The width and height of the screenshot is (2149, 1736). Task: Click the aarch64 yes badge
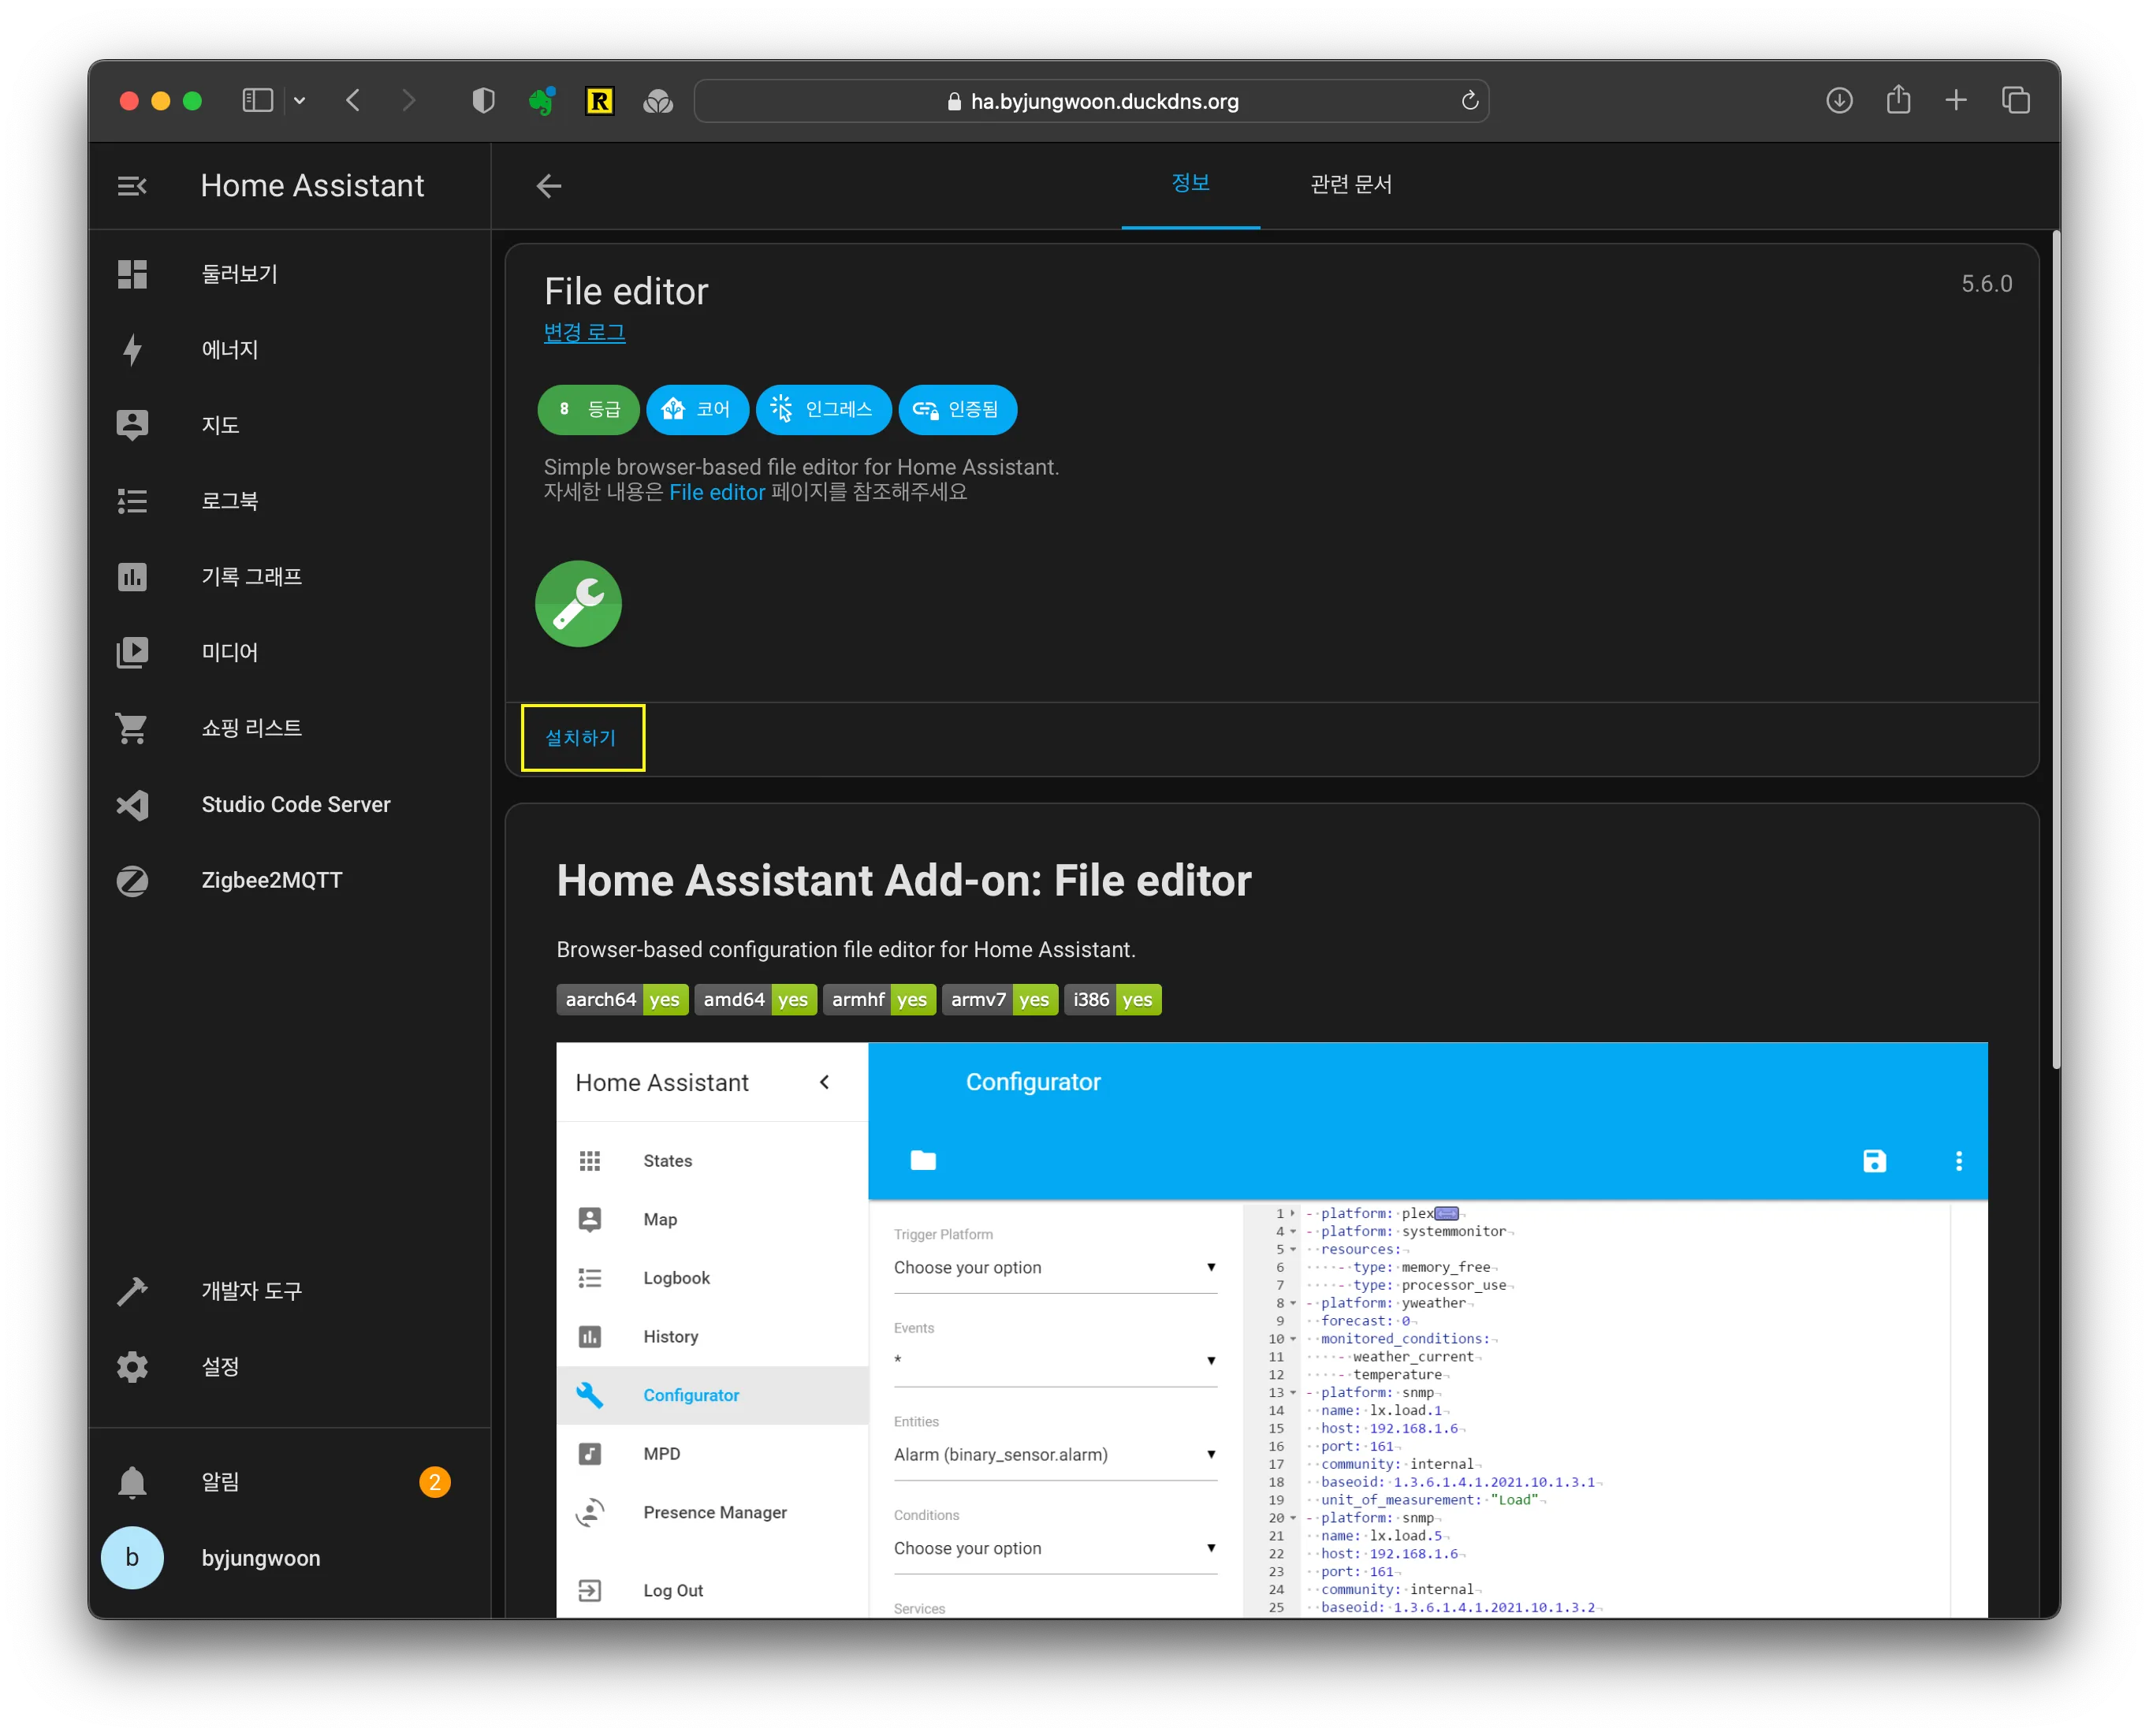622,1000
